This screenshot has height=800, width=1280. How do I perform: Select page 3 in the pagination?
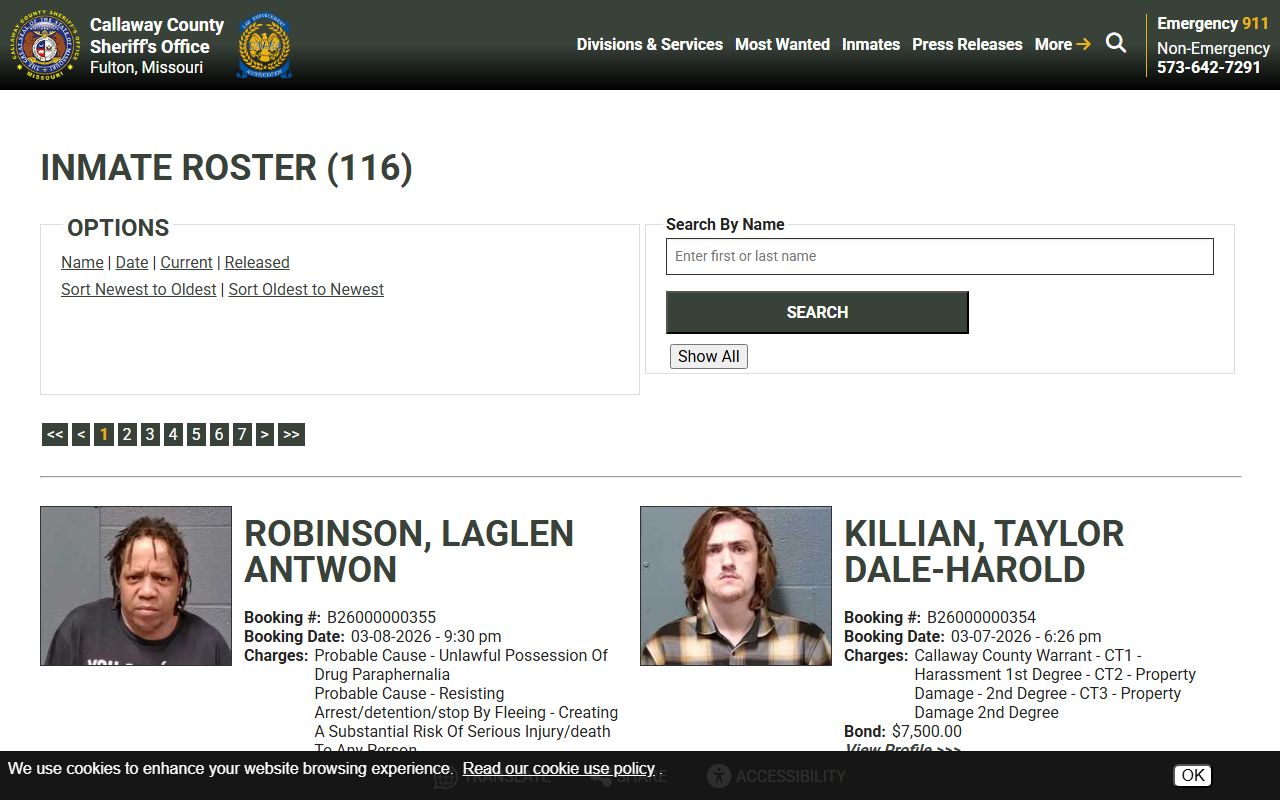(150, 434)
